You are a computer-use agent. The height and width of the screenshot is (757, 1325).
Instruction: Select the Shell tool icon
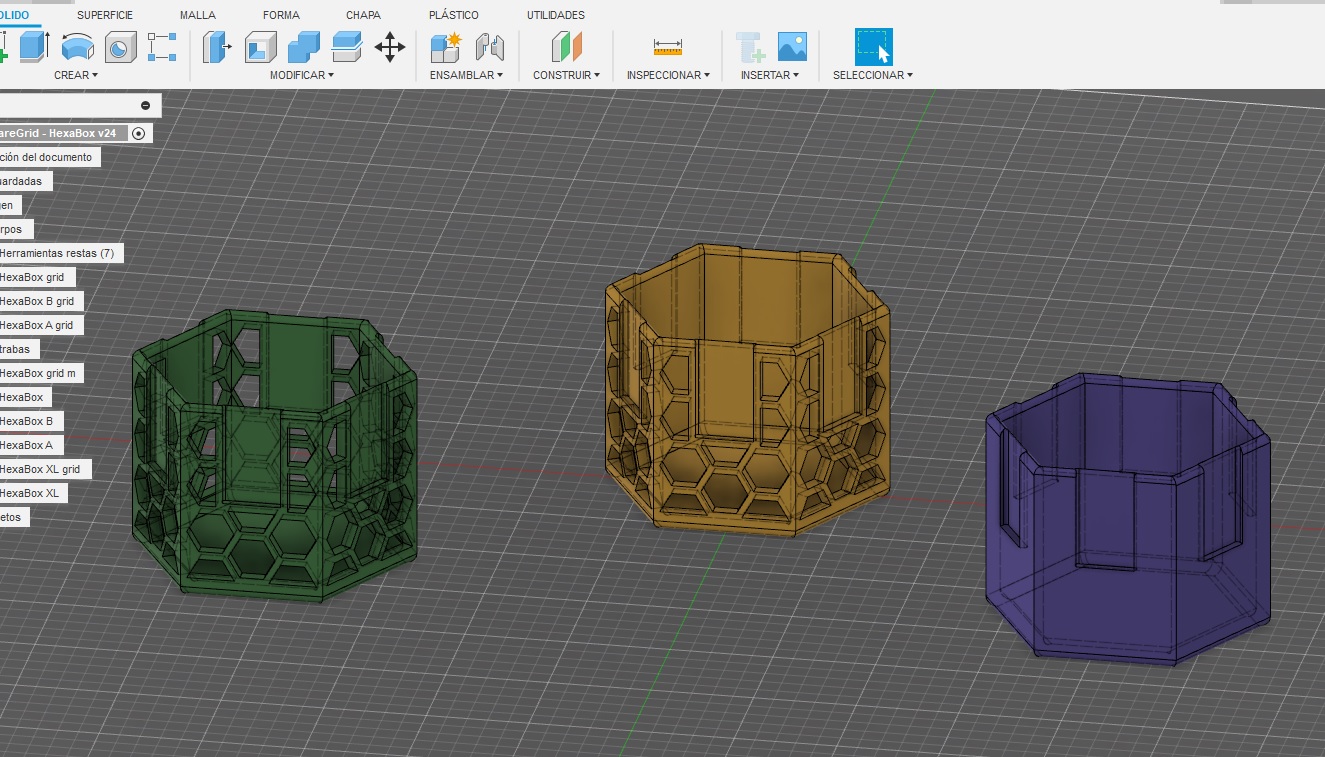coord(261,47)
